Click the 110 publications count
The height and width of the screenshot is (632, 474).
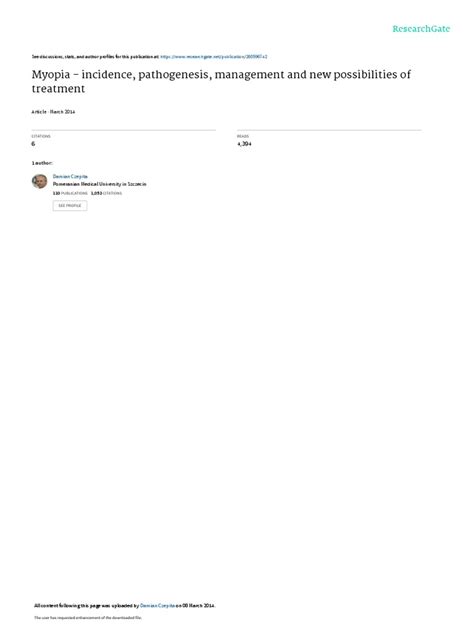coord(70,193)
